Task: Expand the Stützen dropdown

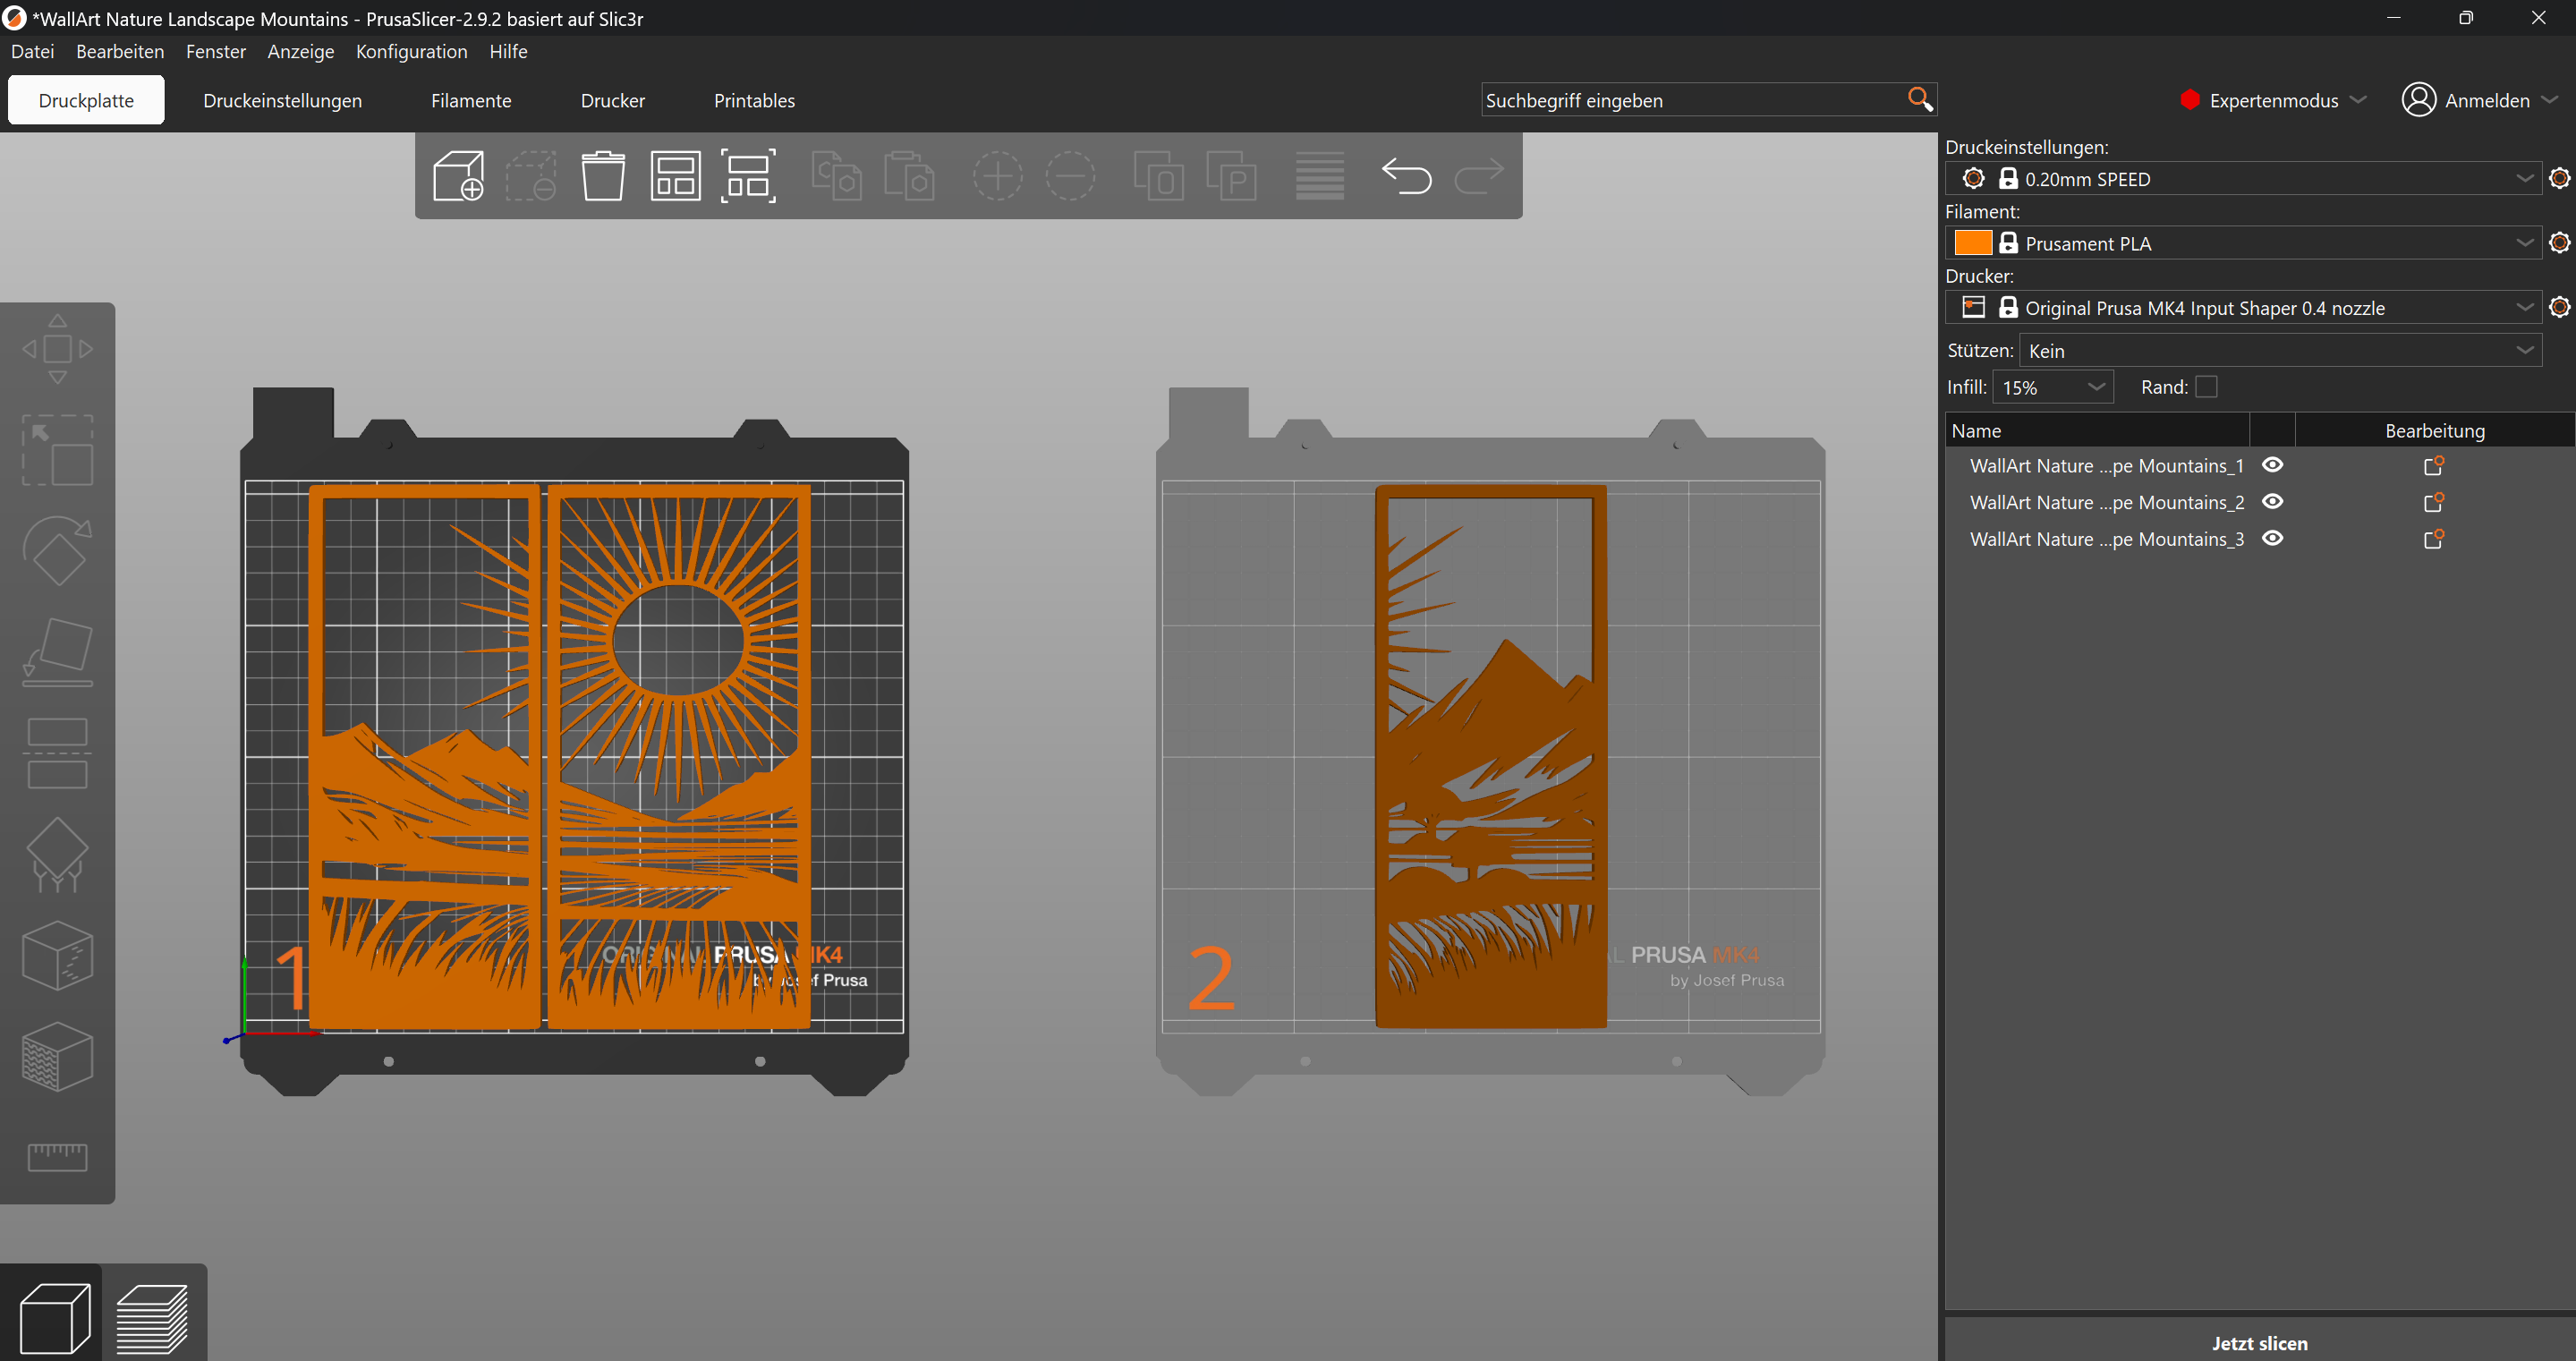Action: point(2280,350)
